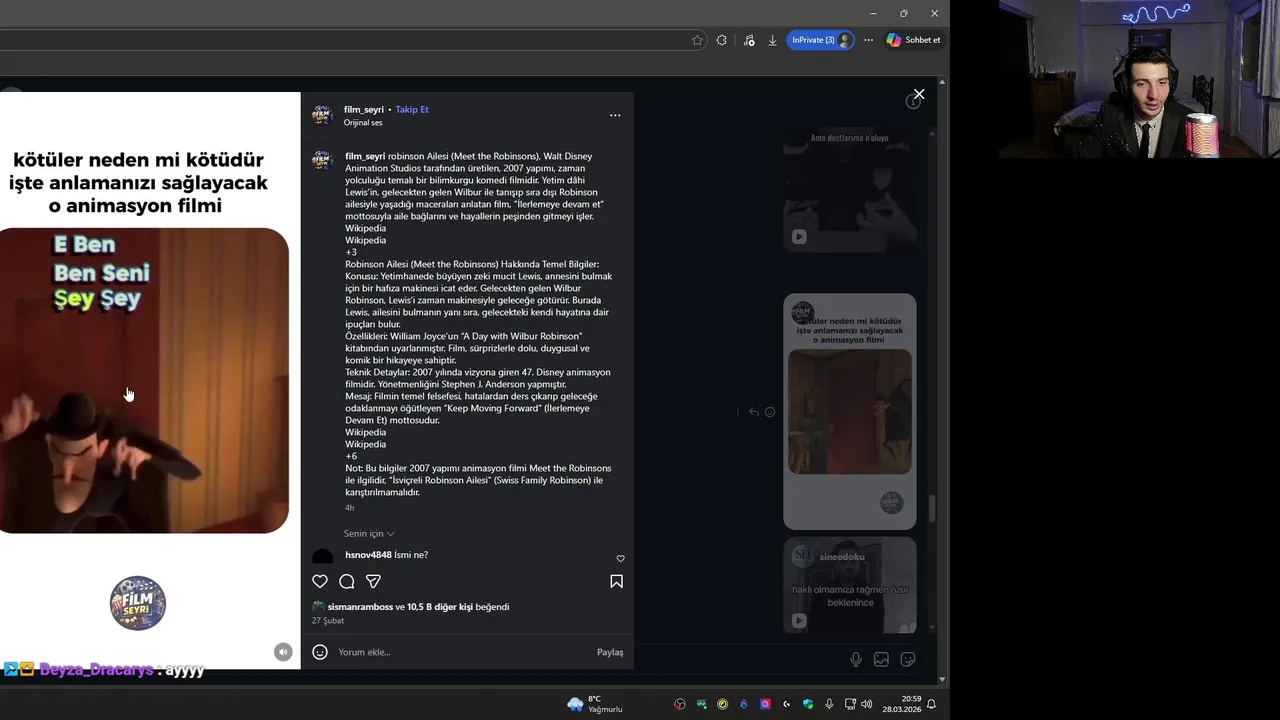
Task: Click film_seyri caption avatar
Action: (x=322, y=161)
